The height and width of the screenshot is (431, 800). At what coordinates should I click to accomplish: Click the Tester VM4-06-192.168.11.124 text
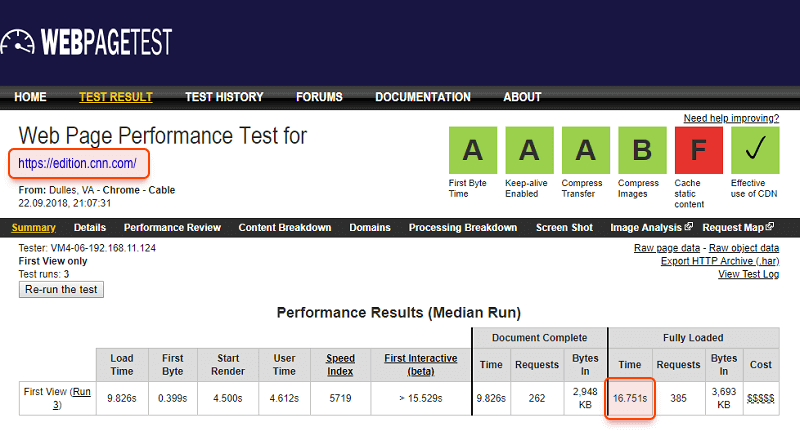[87, 248]
